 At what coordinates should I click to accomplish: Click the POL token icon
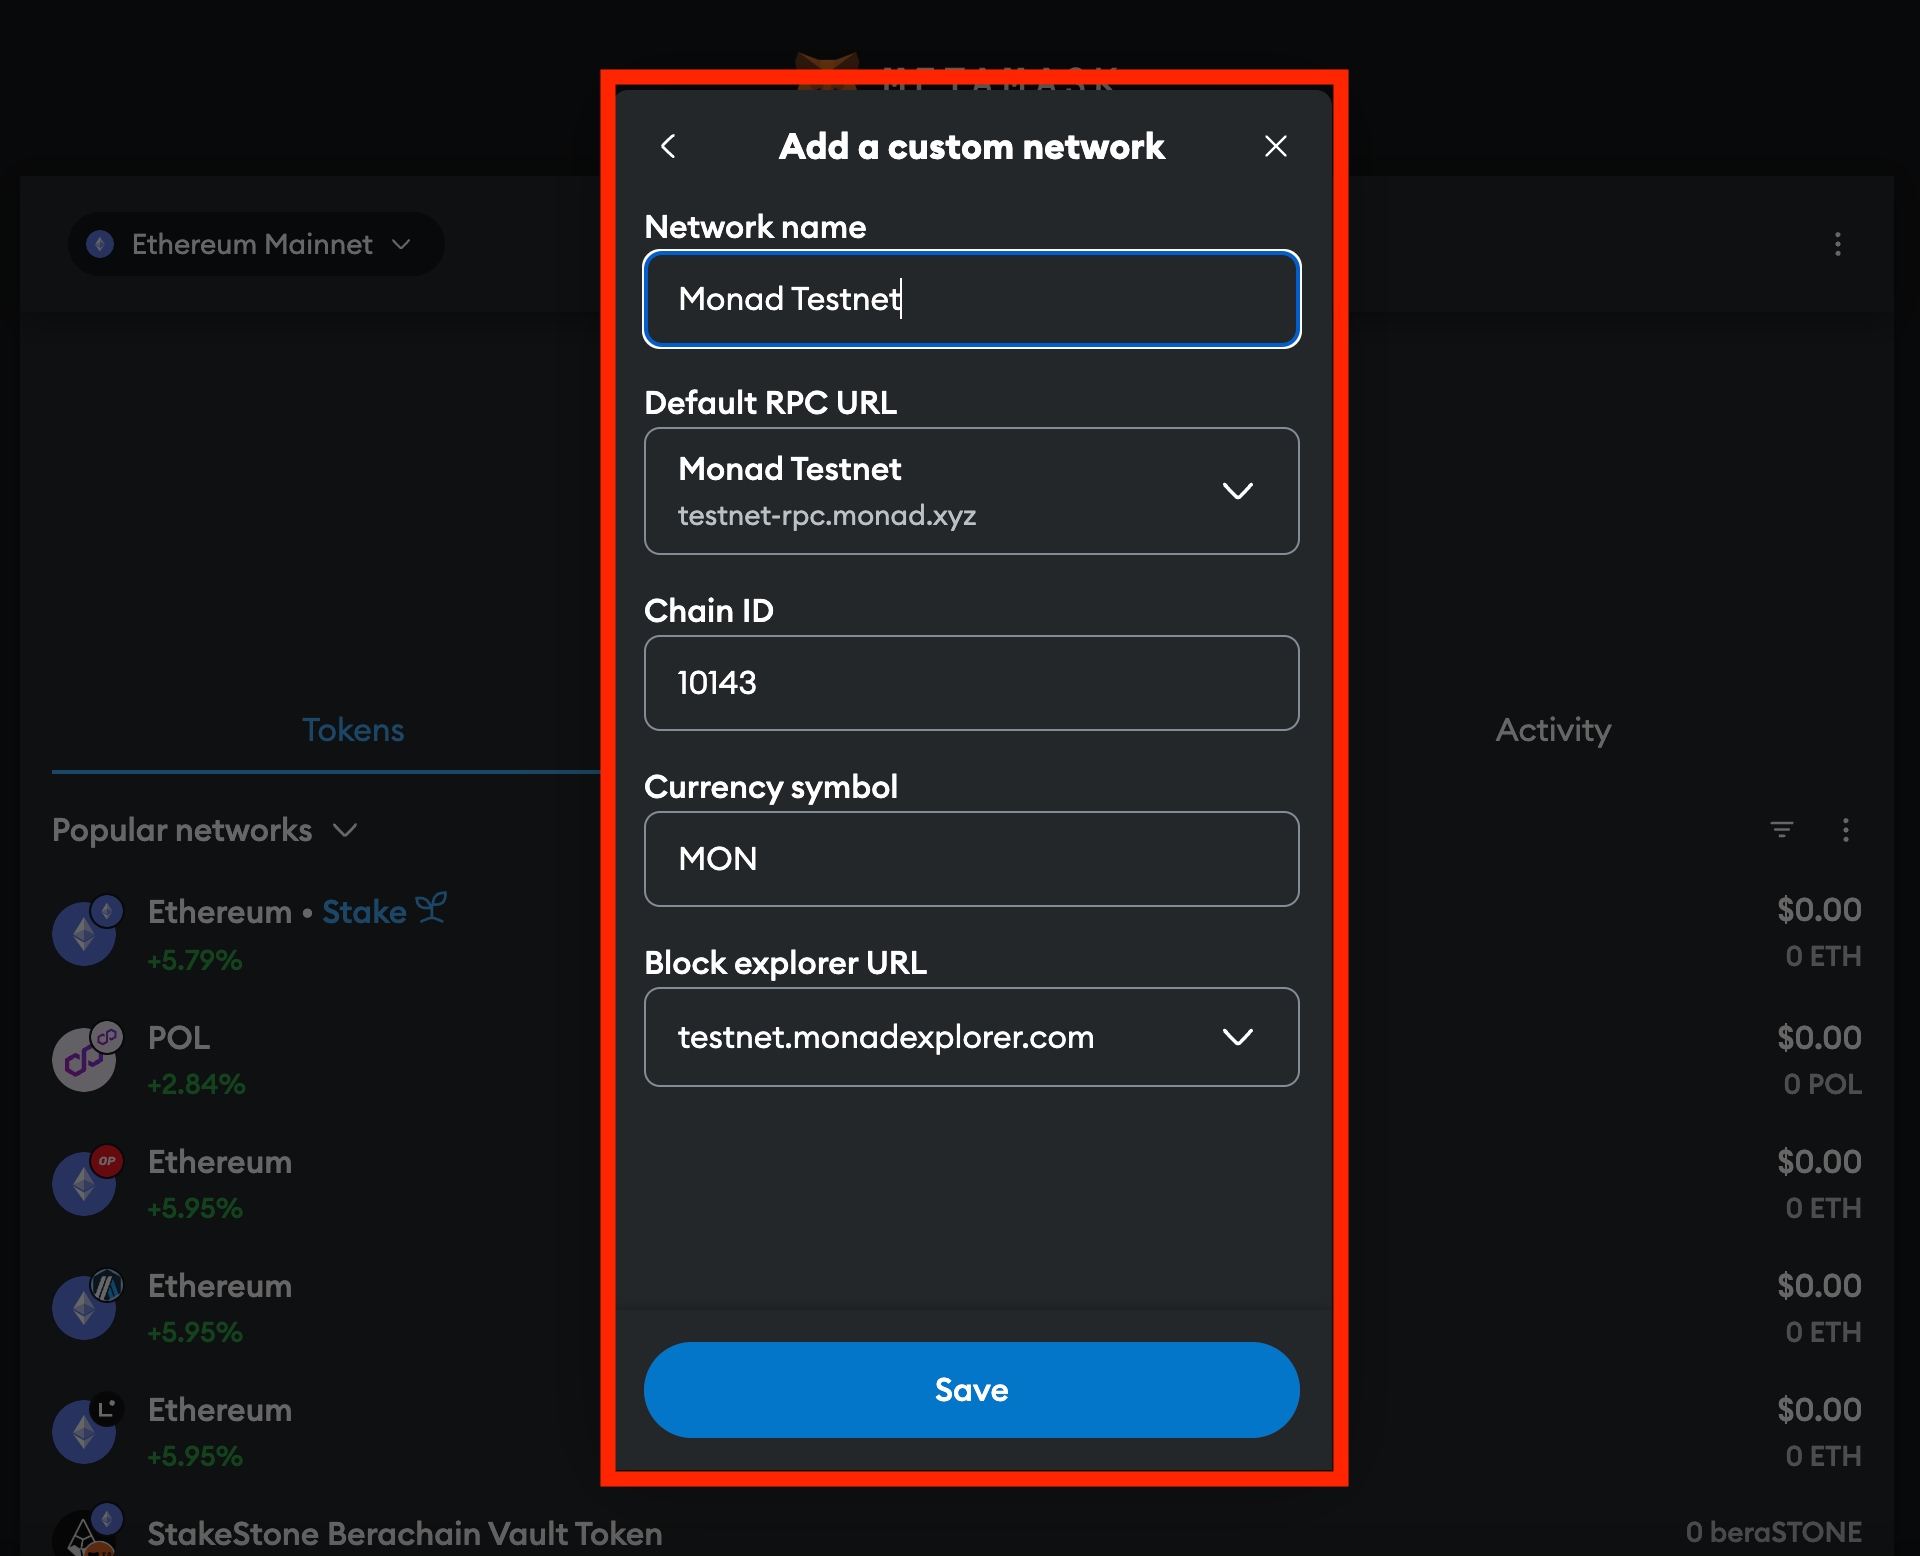tap(86, 1058)
